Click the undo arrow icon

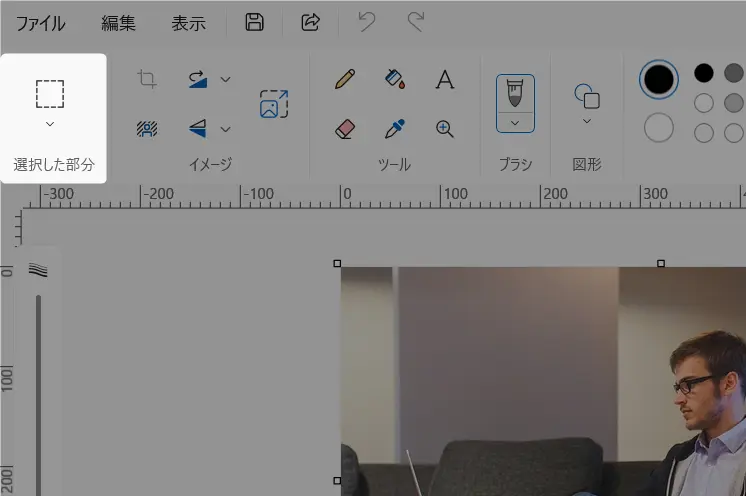366,22
